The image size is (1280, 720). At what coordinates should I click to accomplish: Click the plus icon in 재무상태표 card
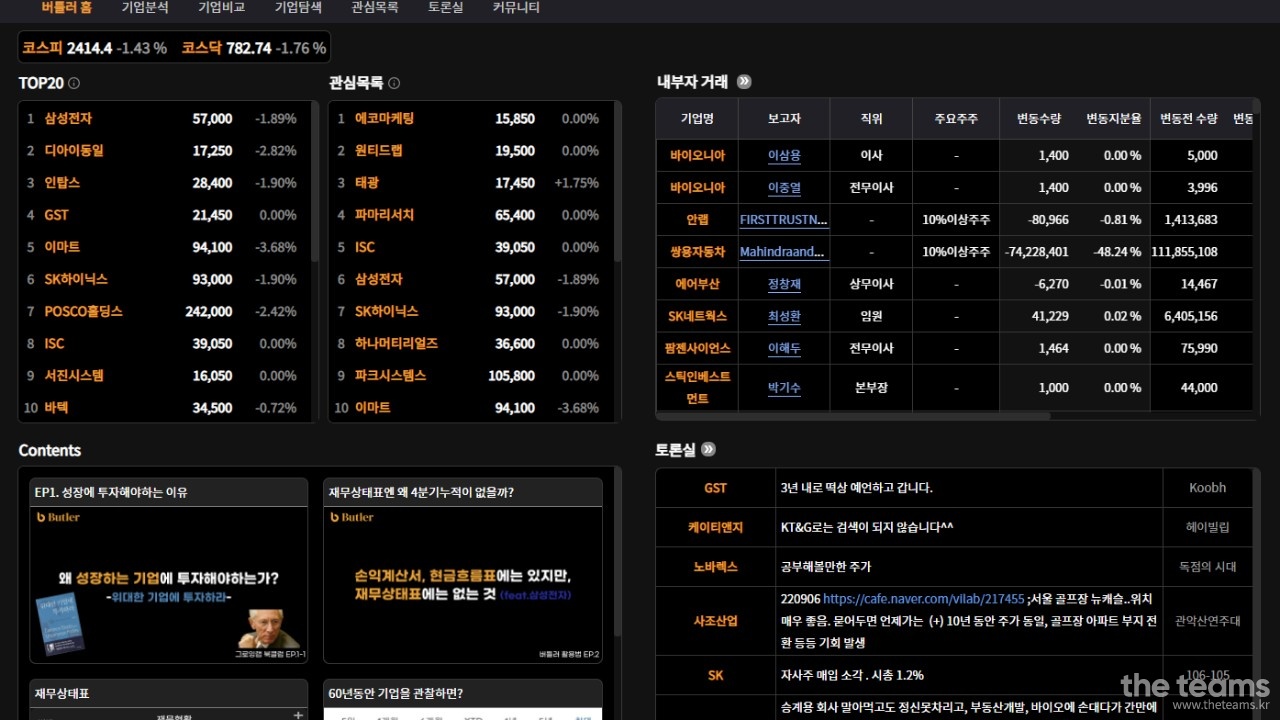click(x=297, y=714)
